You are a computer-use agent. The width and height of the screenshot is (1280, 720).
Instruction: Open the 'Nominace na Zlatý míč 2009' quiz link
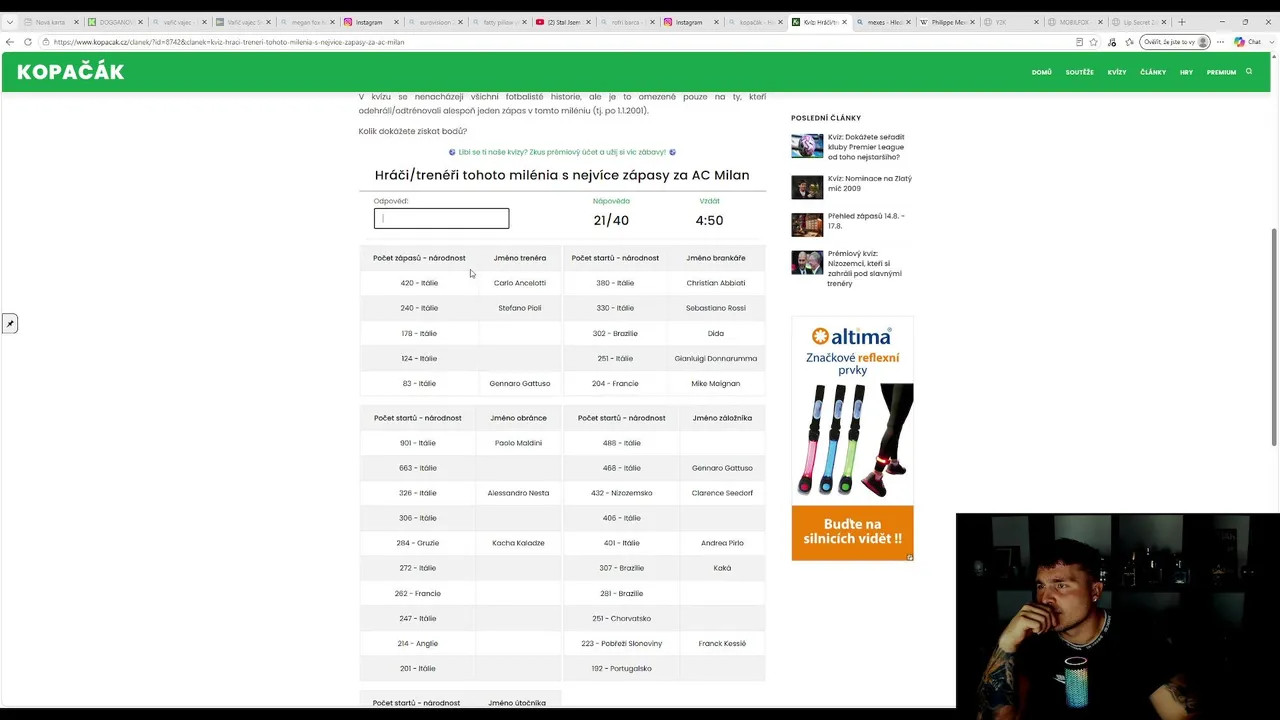click(869, 183)
